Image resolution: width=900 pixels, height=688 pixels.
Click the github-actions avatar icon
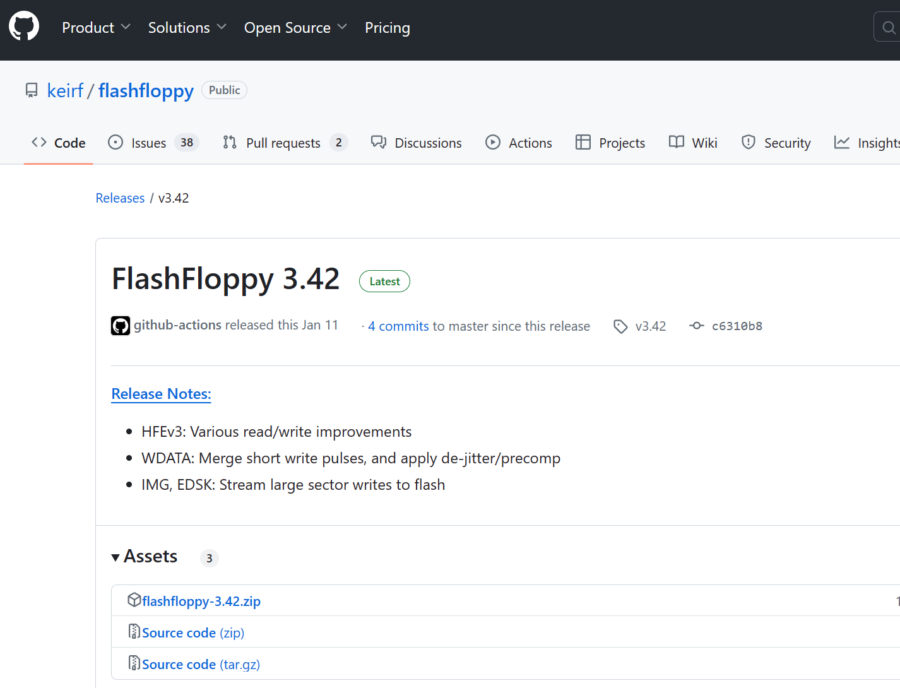tap(120, 326)
